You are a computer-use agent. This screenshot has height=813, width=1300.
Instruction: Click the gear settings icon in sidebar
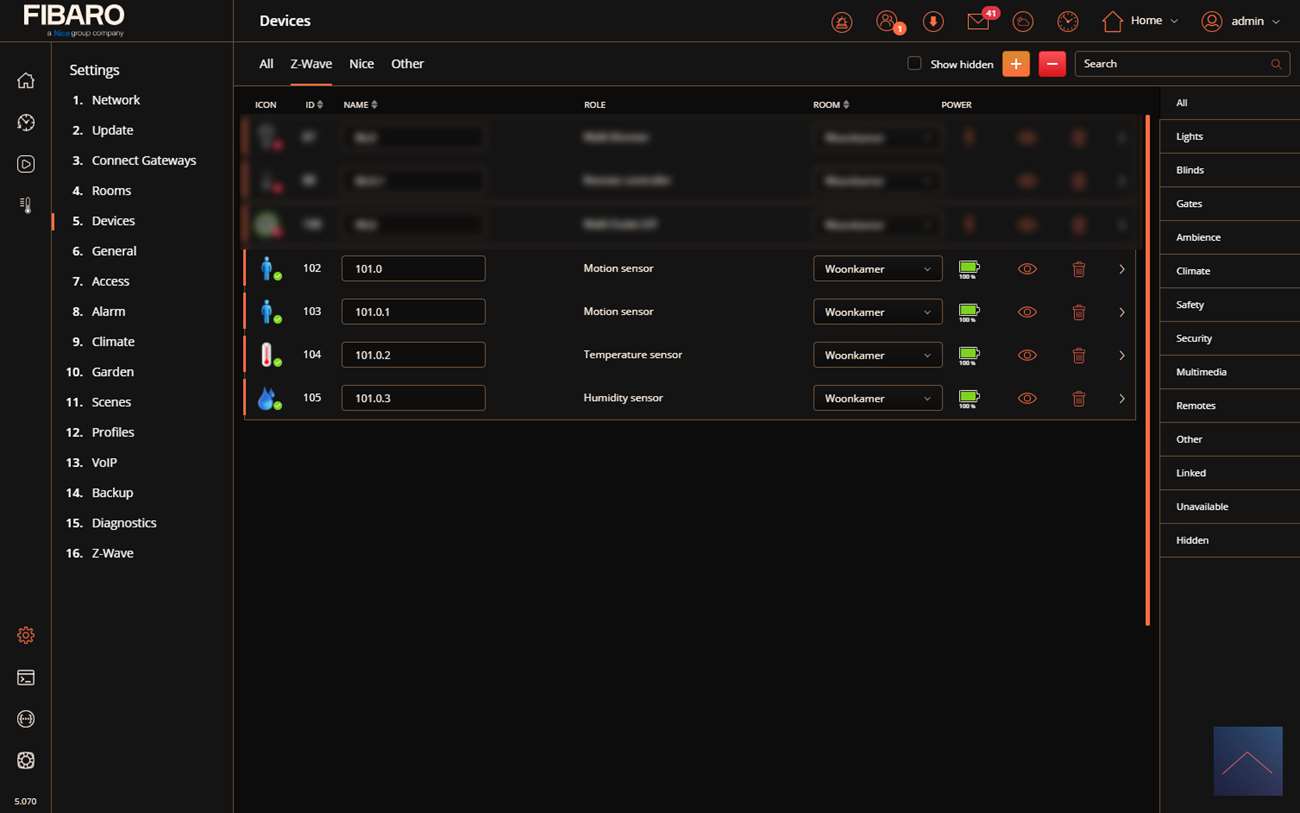(x=26, y=635)
